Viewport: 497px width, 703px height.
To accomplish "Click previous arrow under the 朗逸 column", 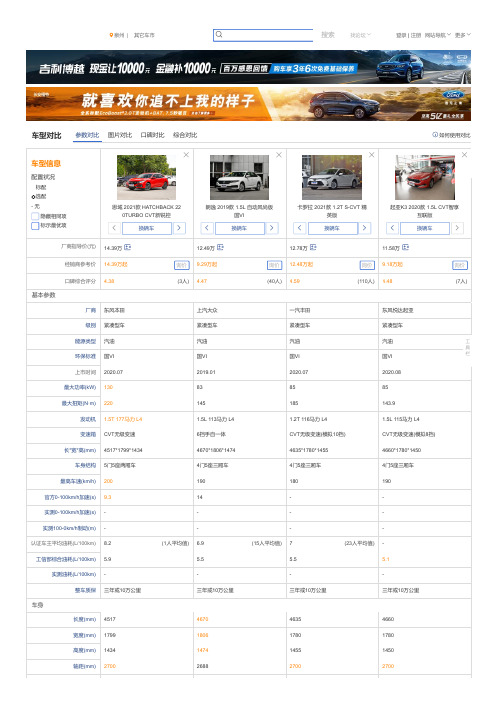I will tap(207, 228).
